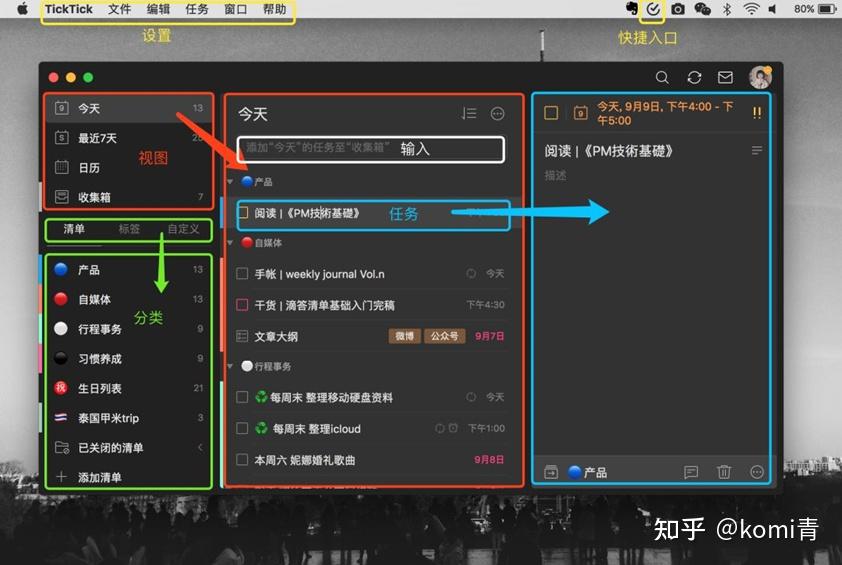The width and height of the screenshot is (842, 565).
Task: Click the calendar date icon in detail panel
Action: (x=580, y=113)
